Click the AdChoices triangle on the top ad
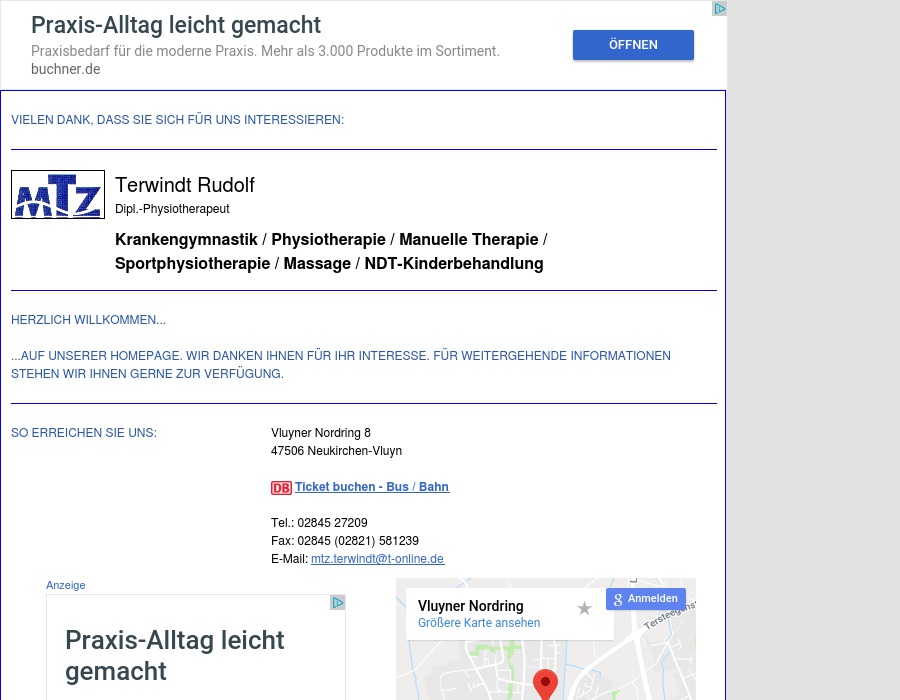Image resolution: width=900 pixels, height=700 pixels. tap(719, 8)
